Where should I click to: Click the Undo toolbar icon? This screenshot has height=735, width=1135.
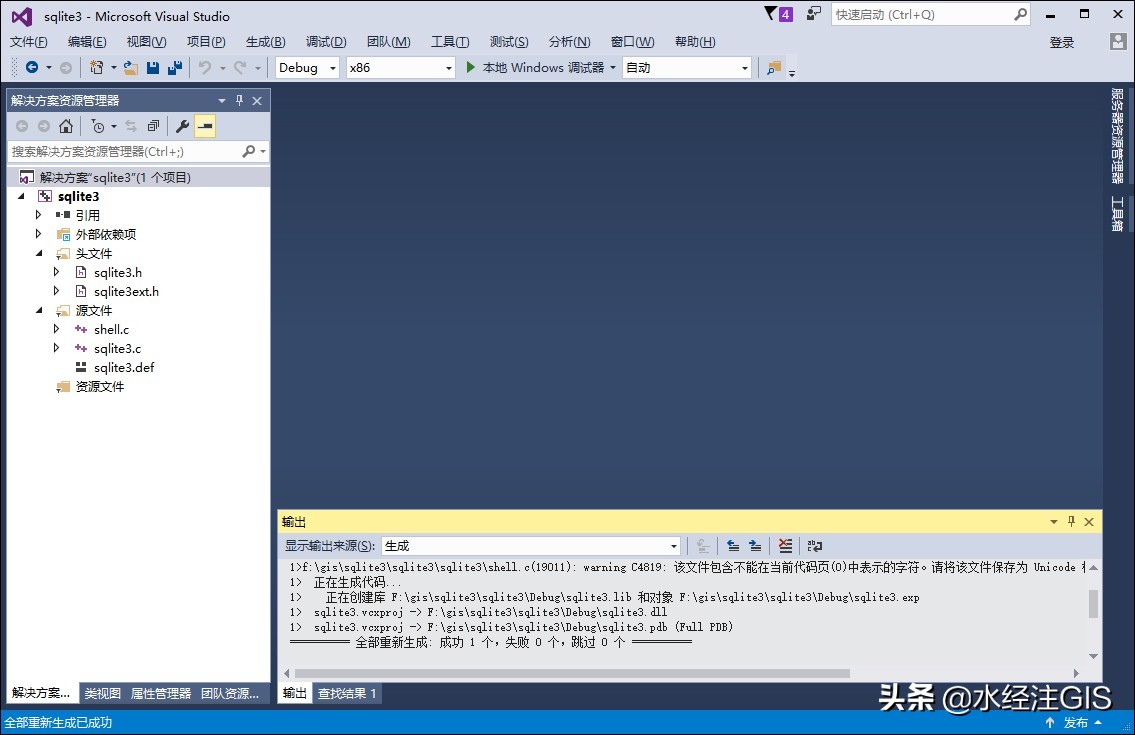click(x=206, y=67)
